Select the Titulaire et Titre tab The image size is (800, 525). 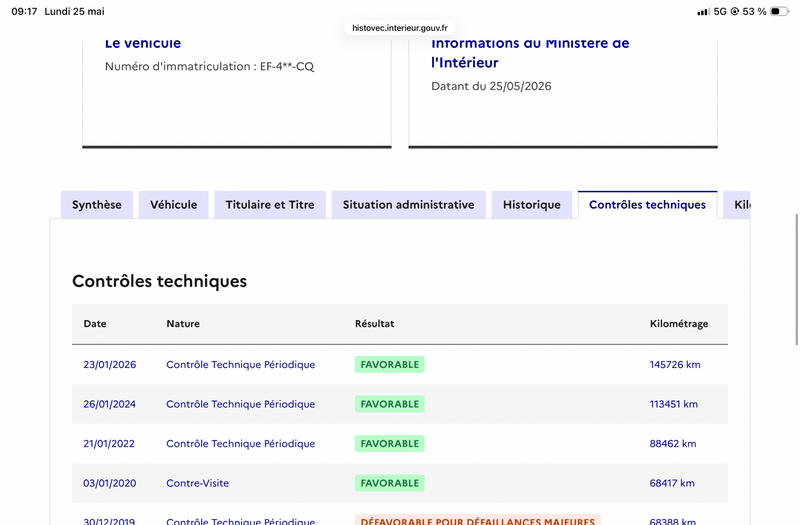point(270,205)
